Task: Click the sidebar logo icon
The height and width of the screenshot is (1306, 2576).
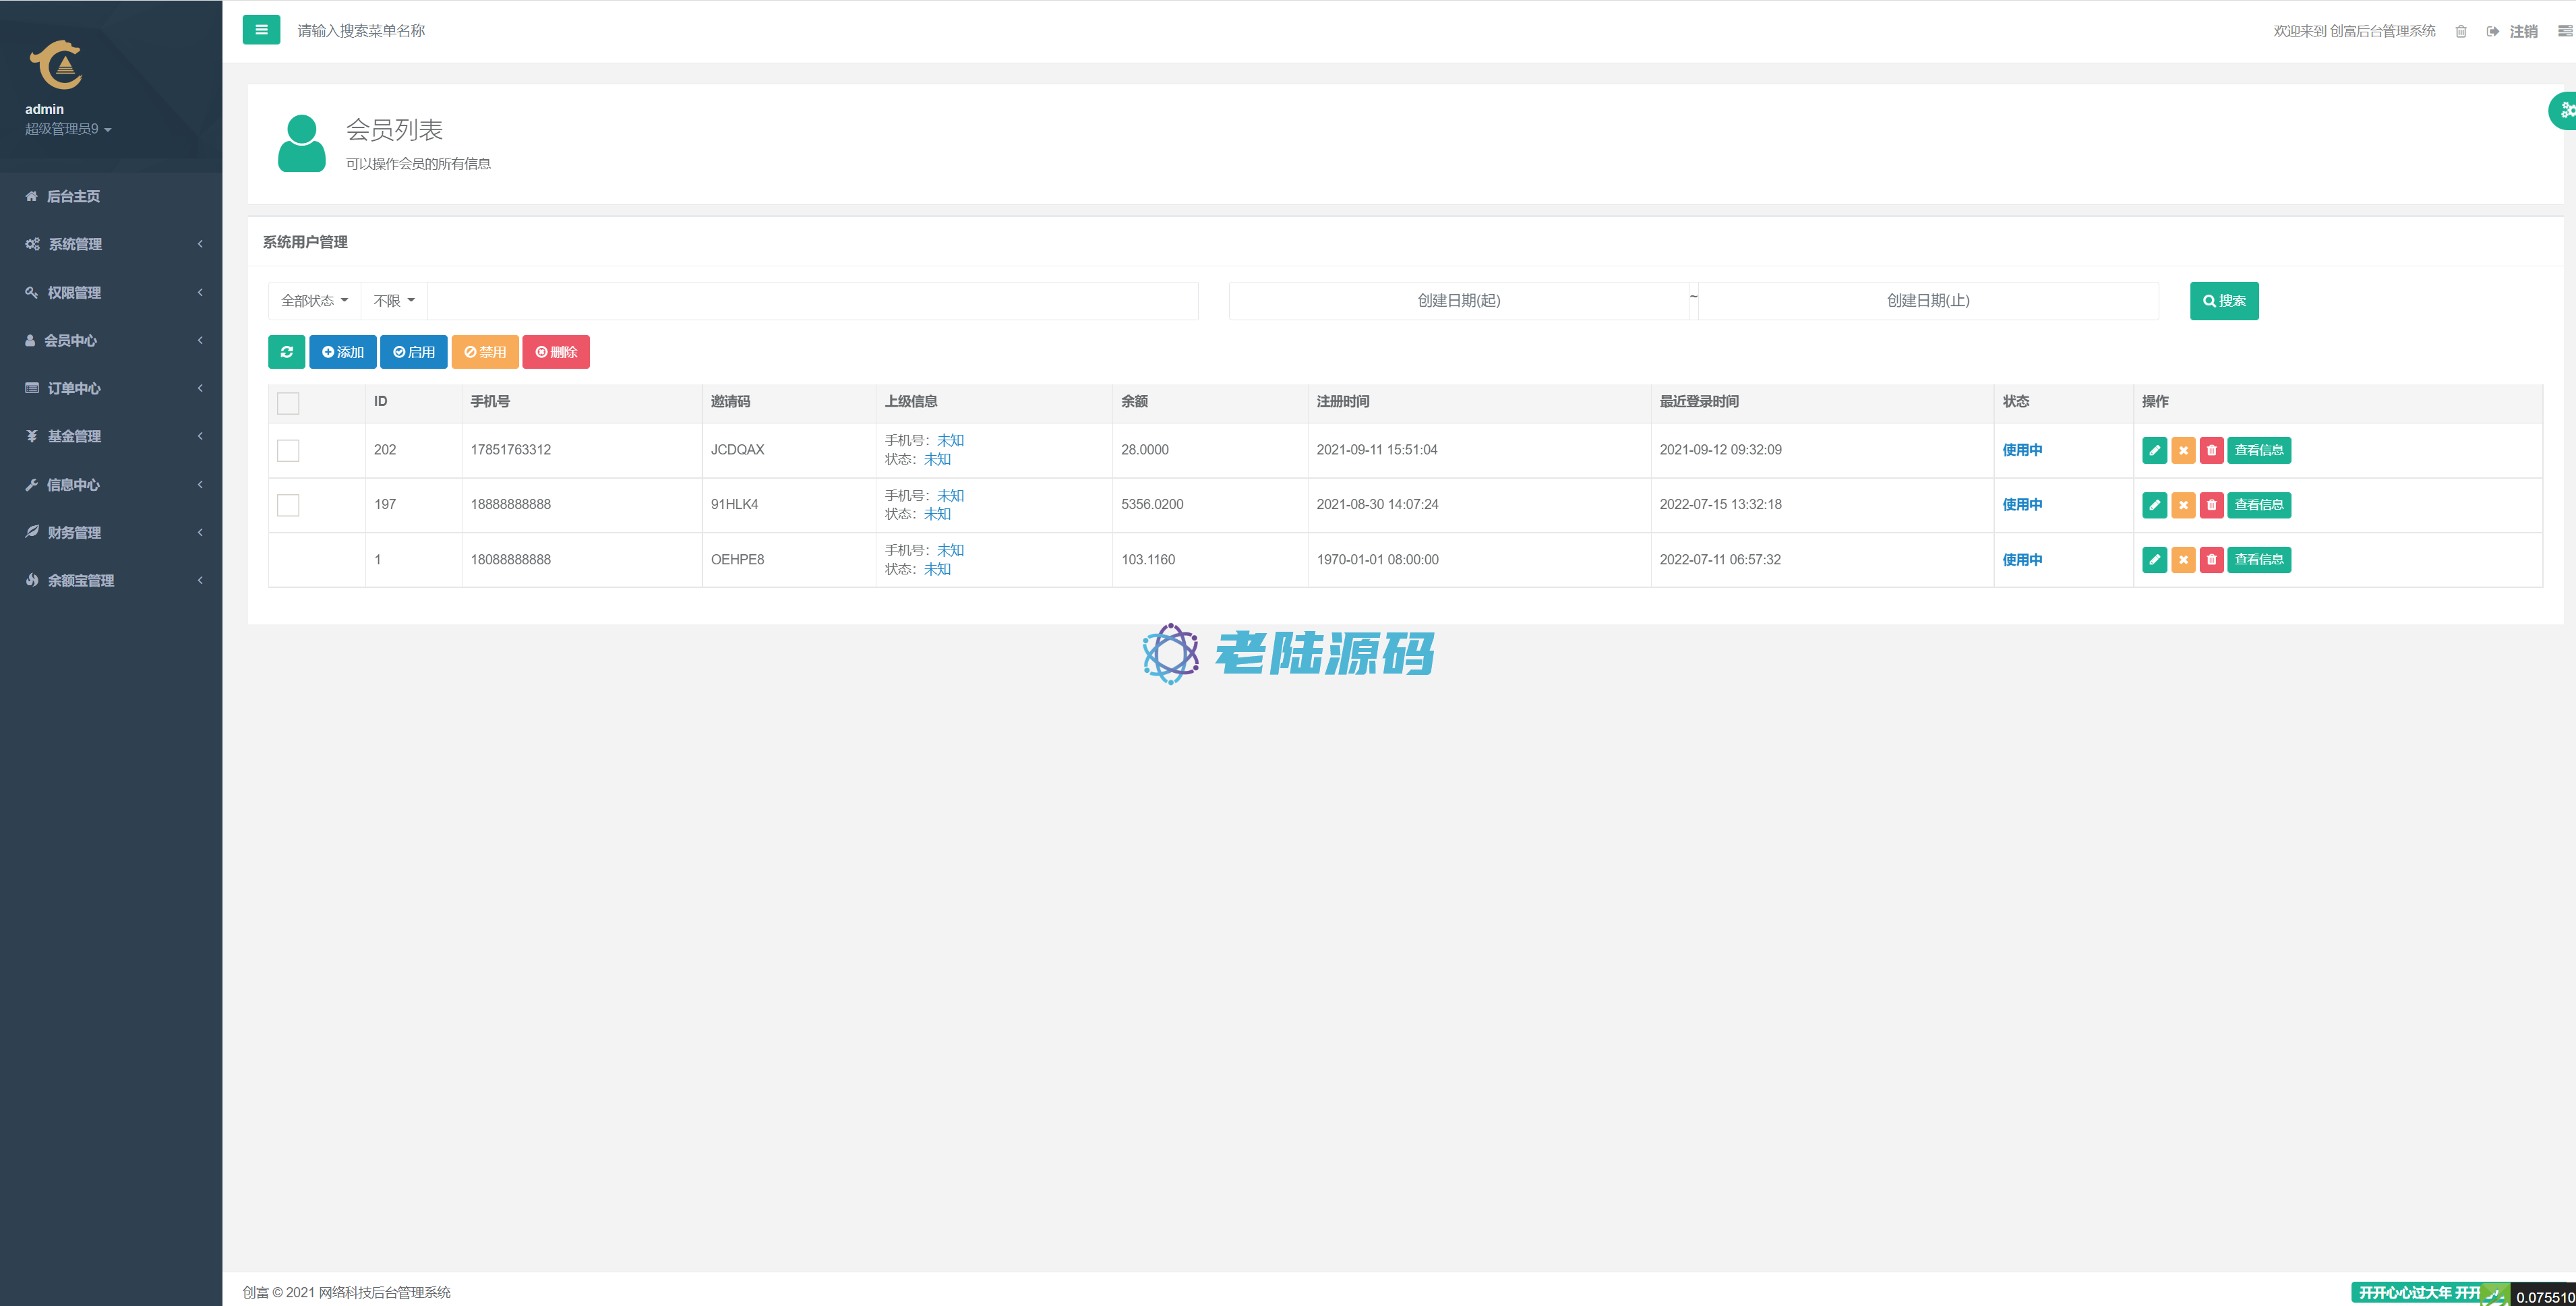Action: 56,65
